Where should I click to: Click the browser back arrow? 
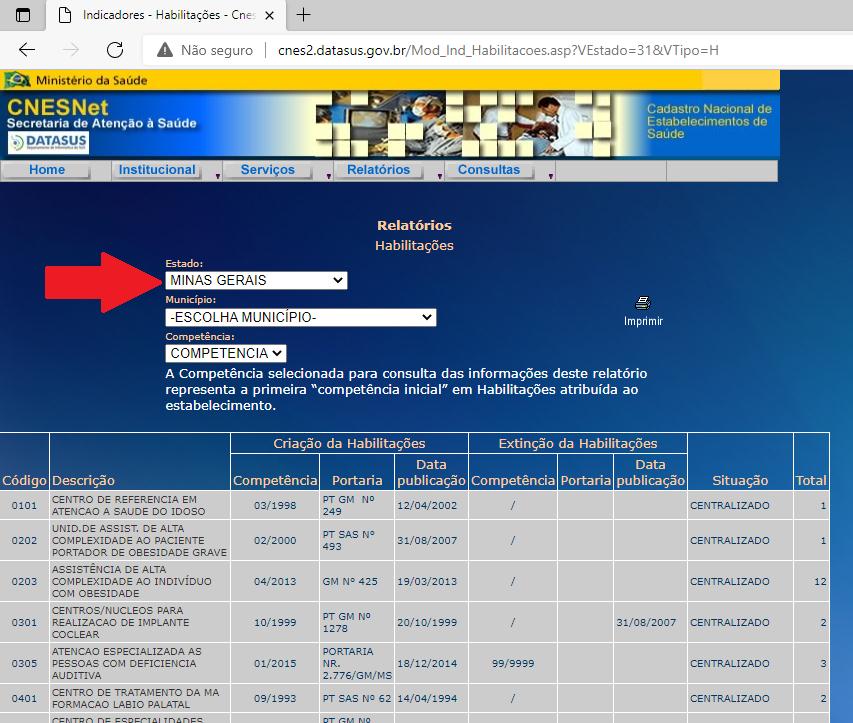pos(27,50)
